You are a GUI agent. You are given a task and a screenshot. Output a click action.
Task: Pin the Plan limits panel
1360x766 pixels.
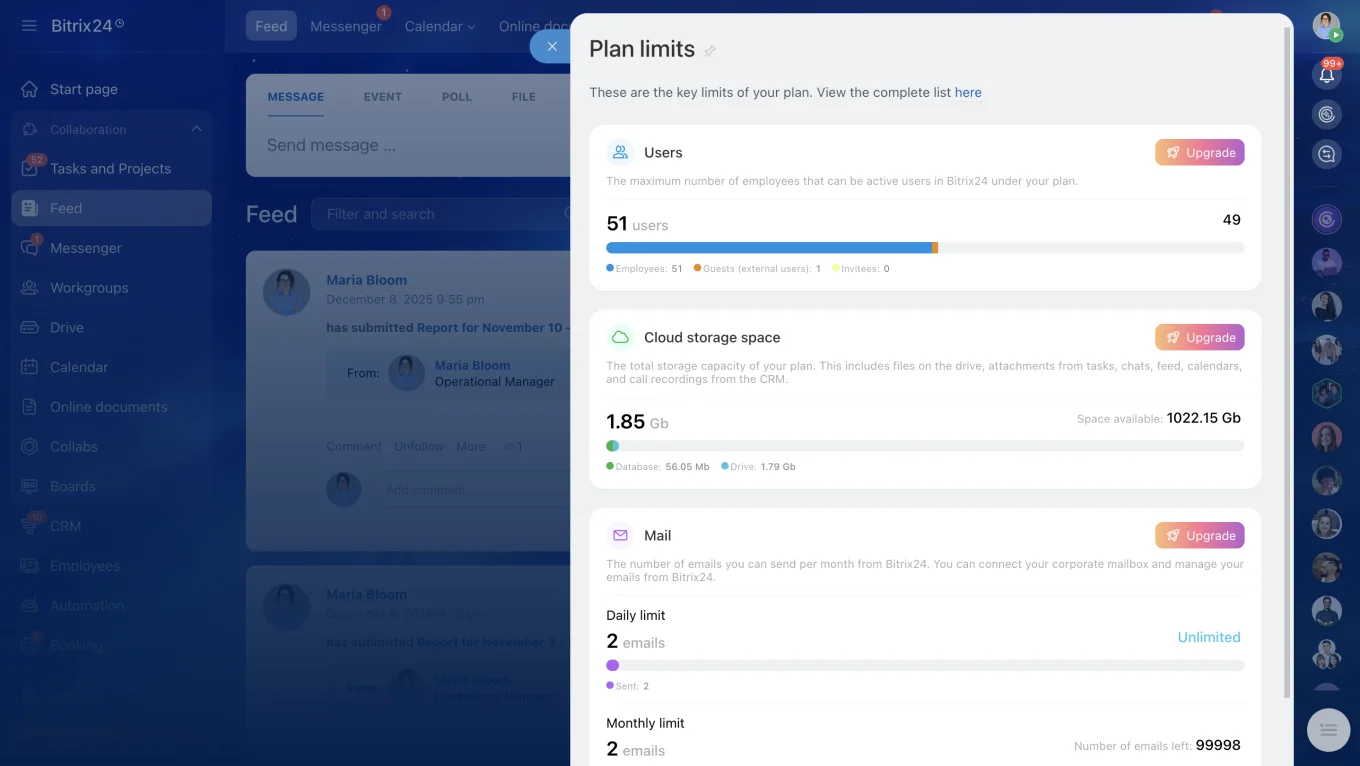712,50
